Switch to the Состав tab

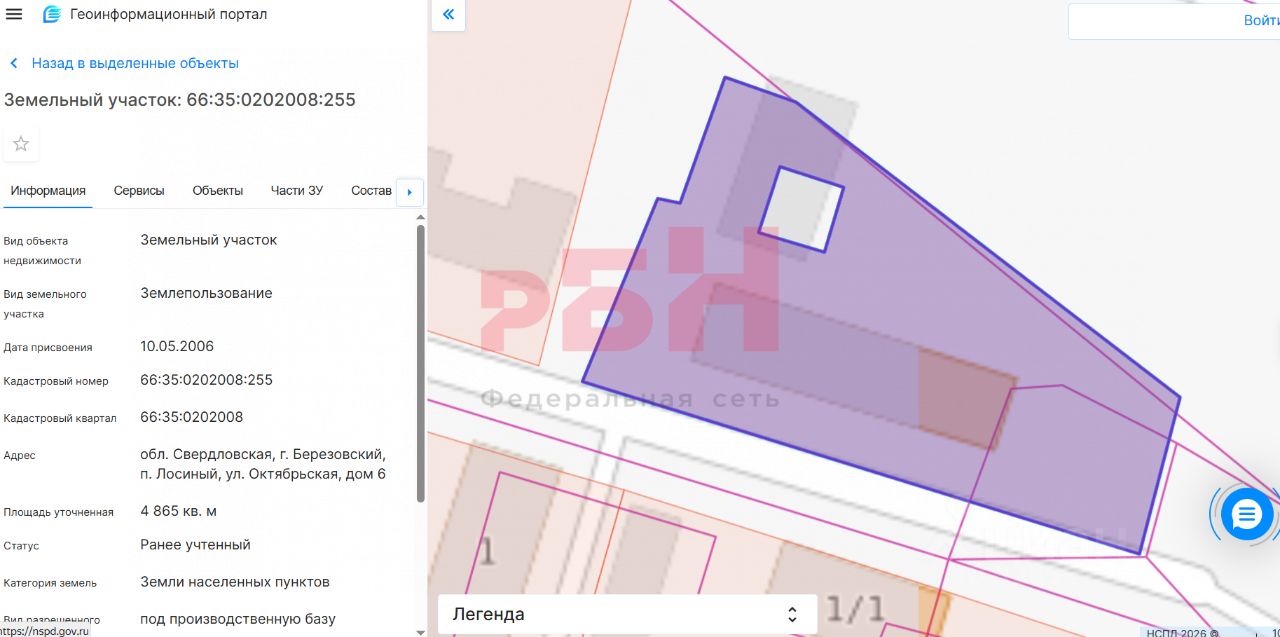tap(371, 191)
